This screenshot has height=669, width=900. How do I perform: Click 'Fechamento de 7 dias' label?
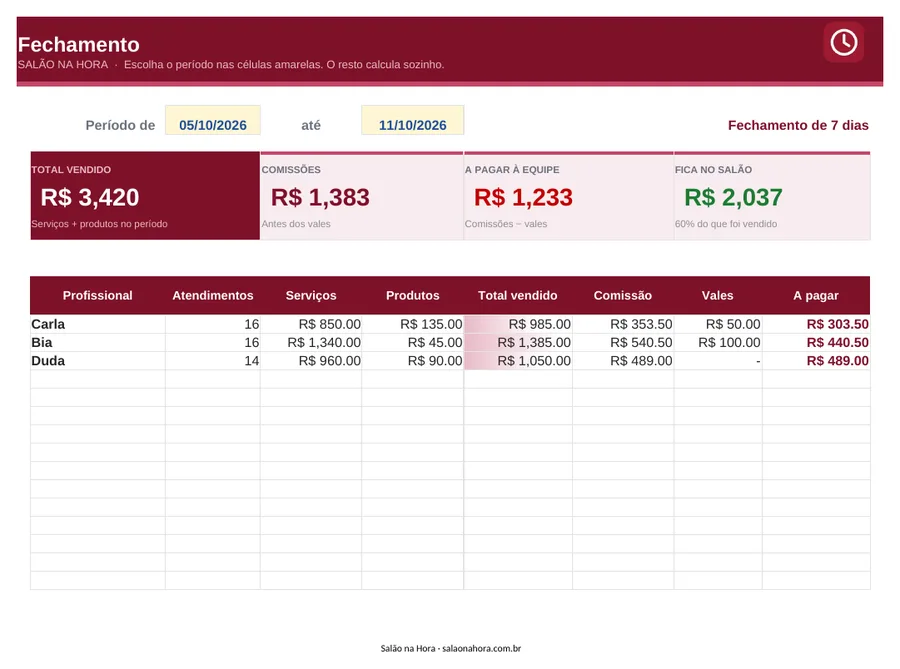pyautogui.click(x=798, y=125)
